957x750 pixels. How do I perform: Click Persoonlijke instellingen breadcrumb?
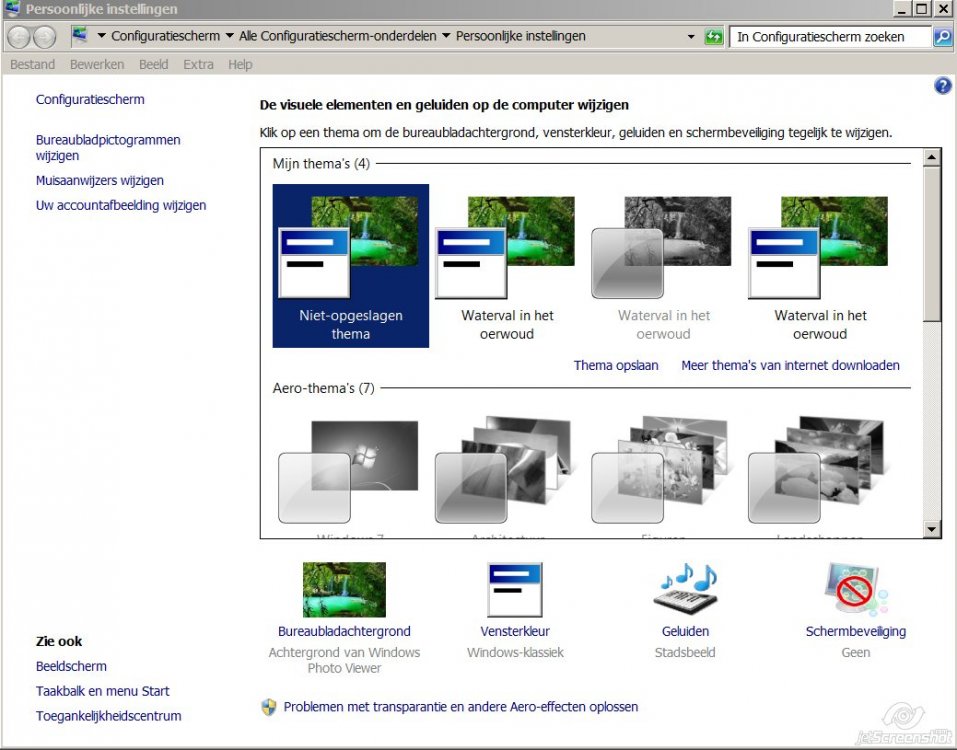click(521, 36)
